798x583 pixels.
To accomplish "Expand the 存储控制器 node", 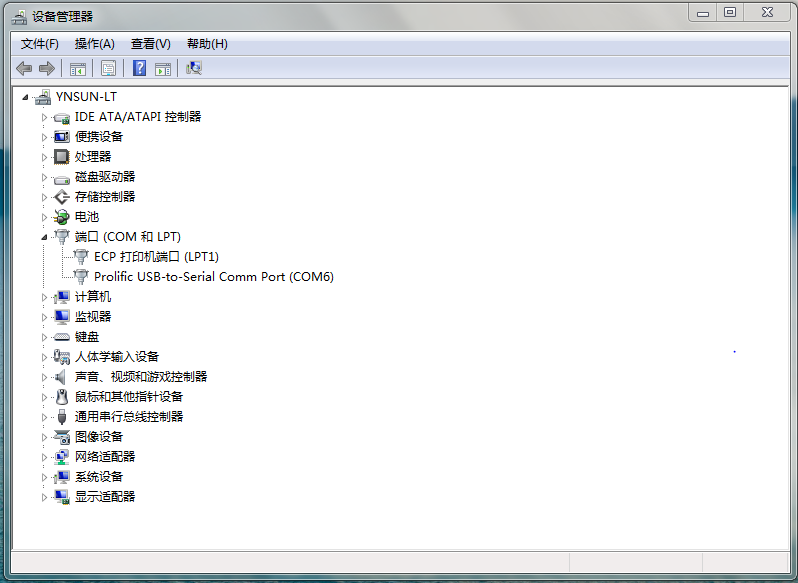I will pos(44,197).
